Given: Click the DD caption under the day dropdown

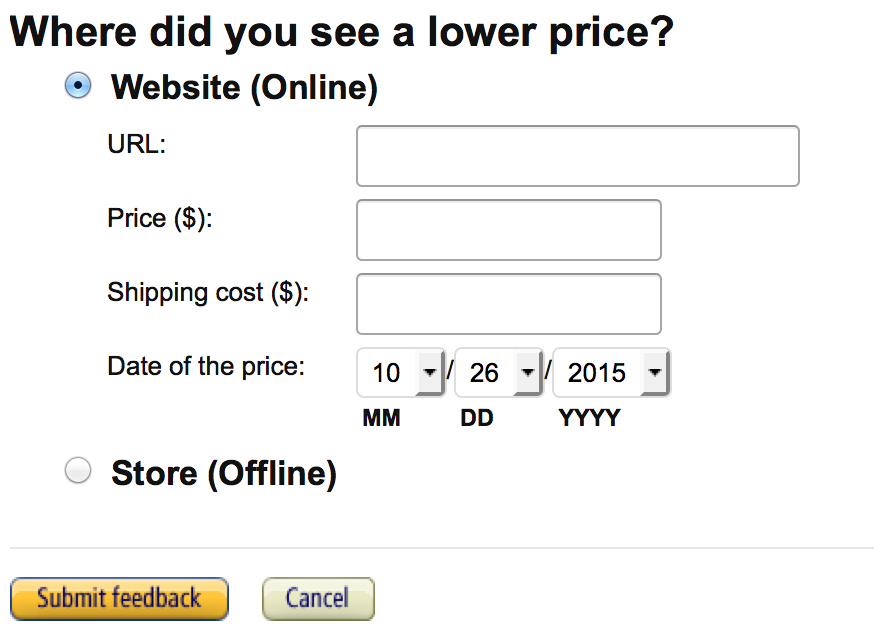Looking at the screenshot, I should coord(477,418).
